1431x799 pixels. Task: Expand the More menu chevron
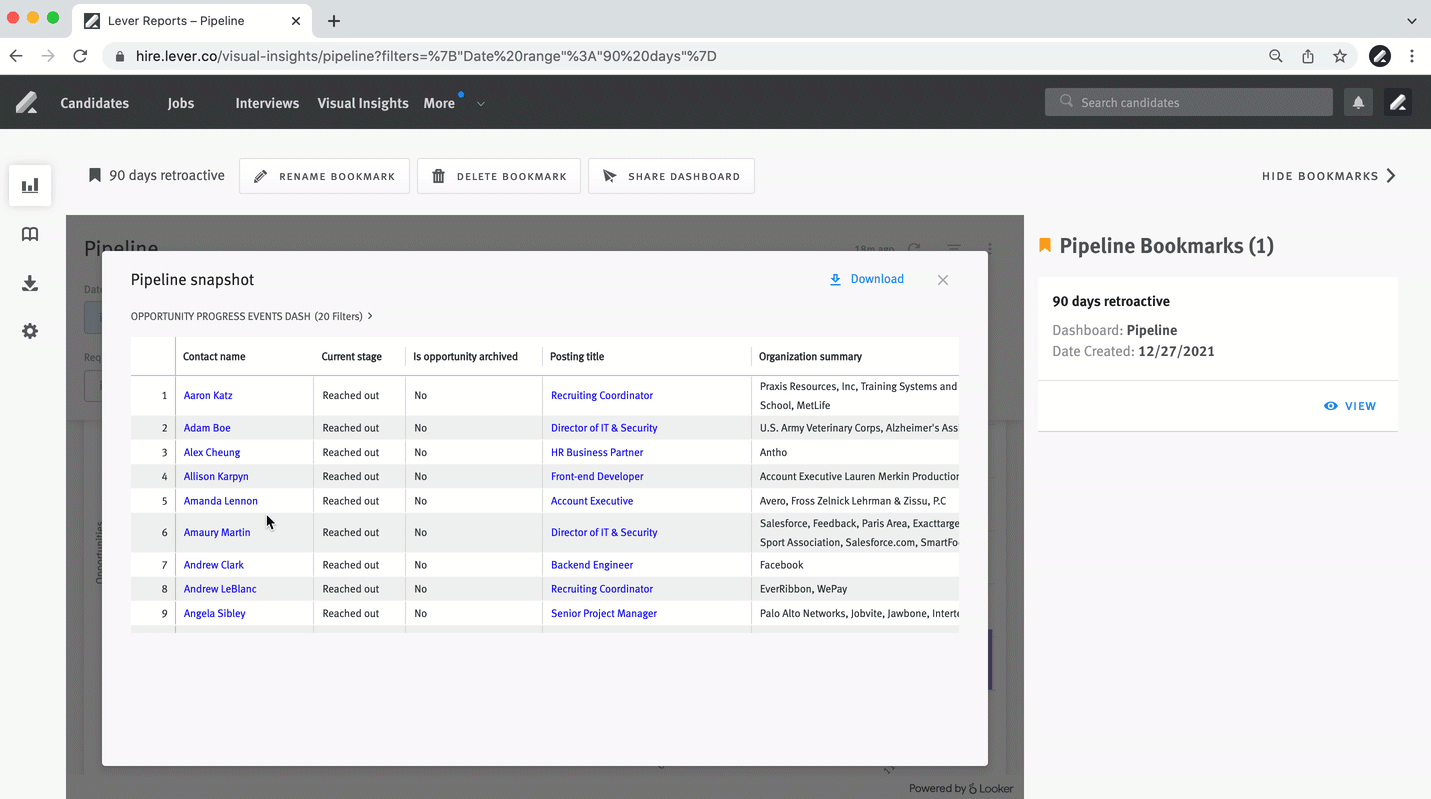481,104
